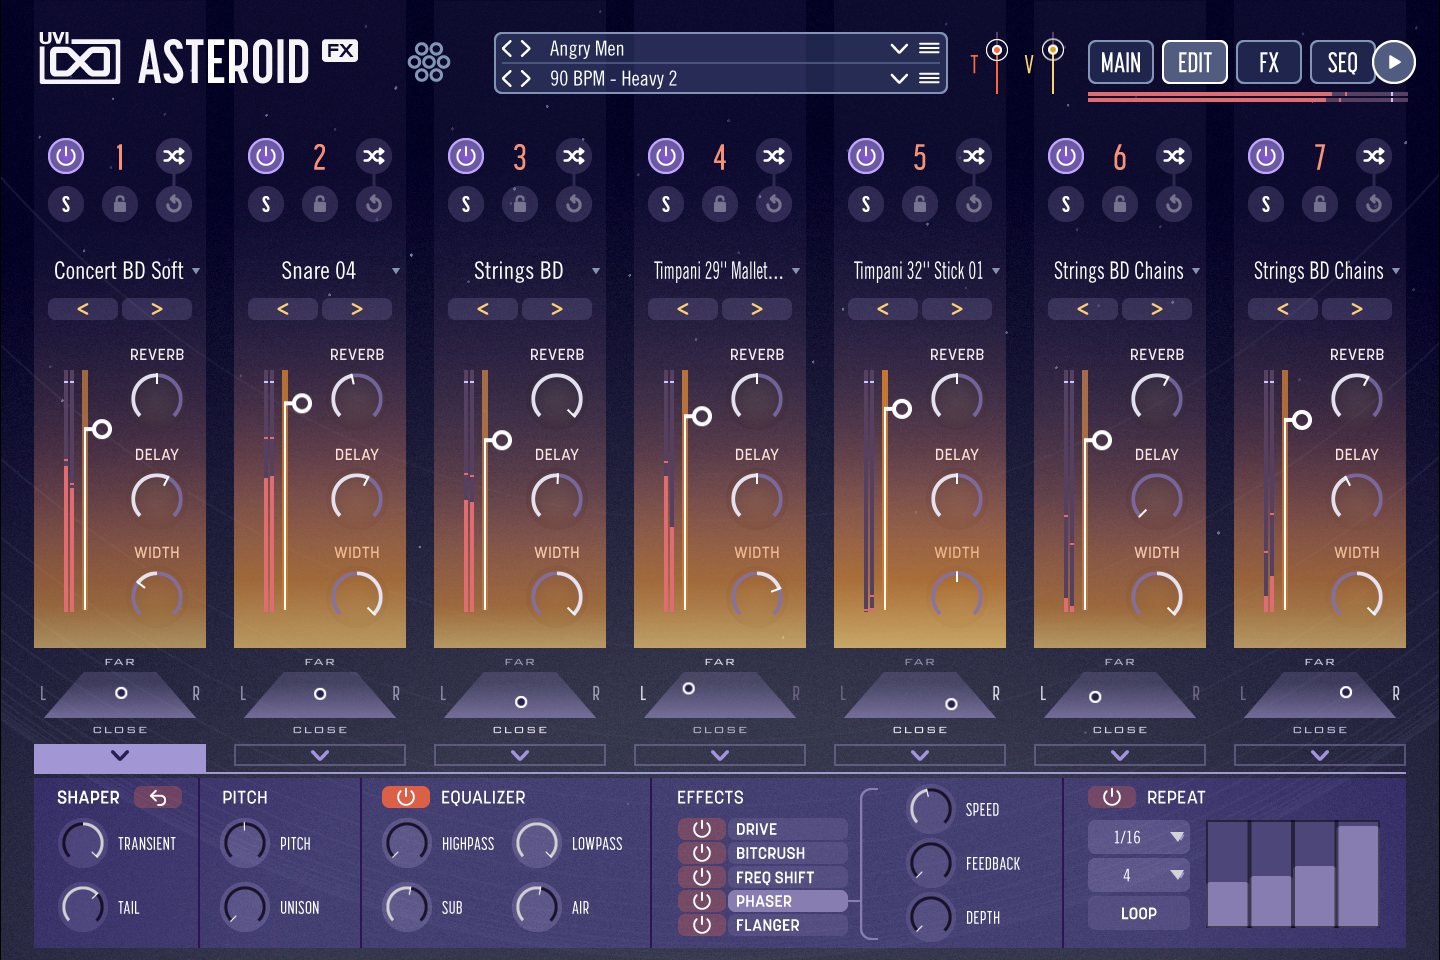Adjust track 3 volume fader handle
Image resolution: width=1440 pixels, height=960 pixels.
[502, 440]
